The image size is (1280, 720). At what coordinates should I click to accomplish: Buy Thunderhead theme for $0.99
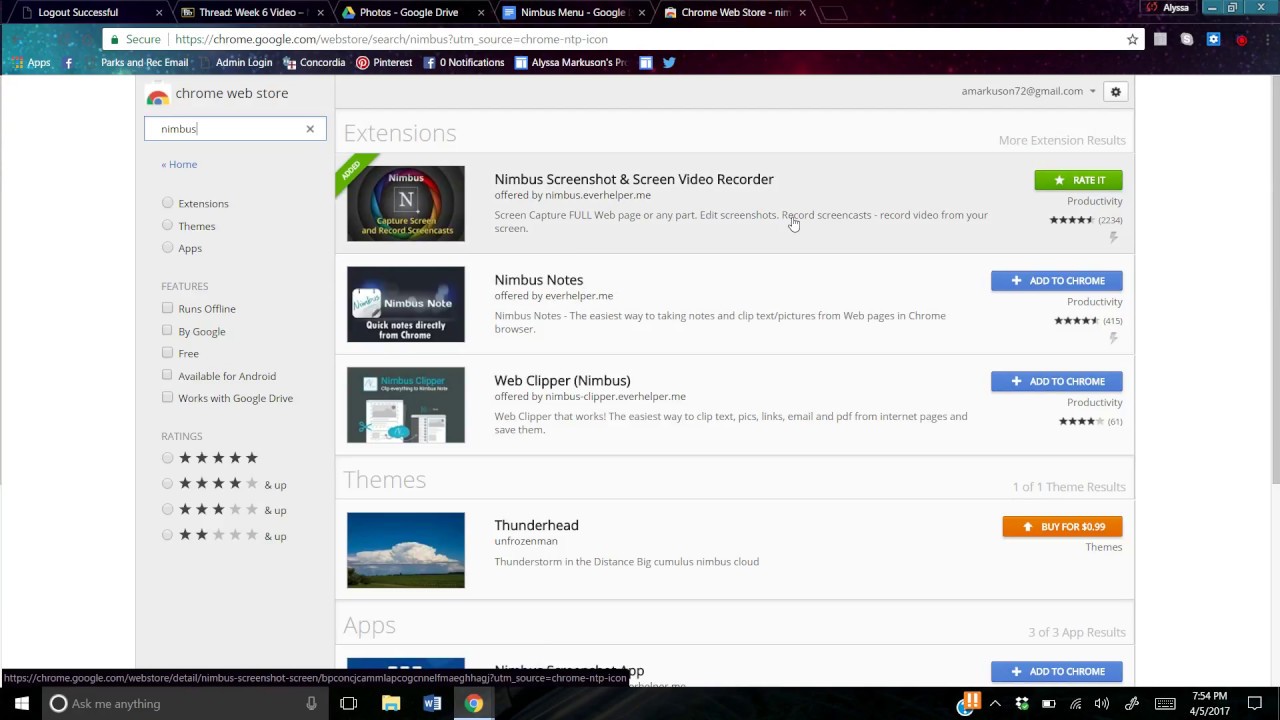tap(1062, 527)
